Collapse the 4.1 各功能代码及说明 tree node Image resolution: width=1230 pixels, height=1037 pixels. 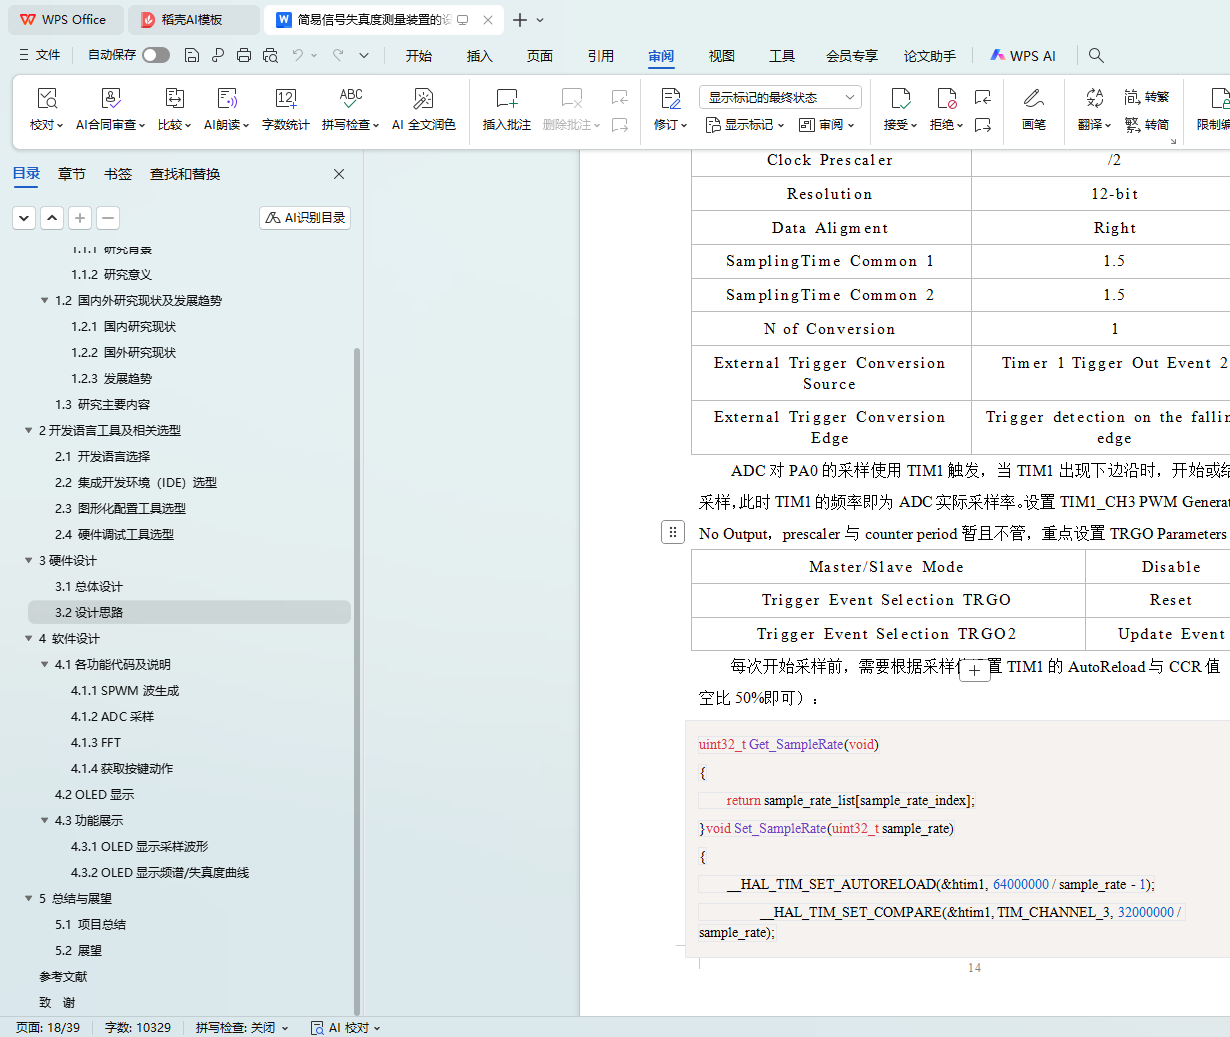[44, 665]
